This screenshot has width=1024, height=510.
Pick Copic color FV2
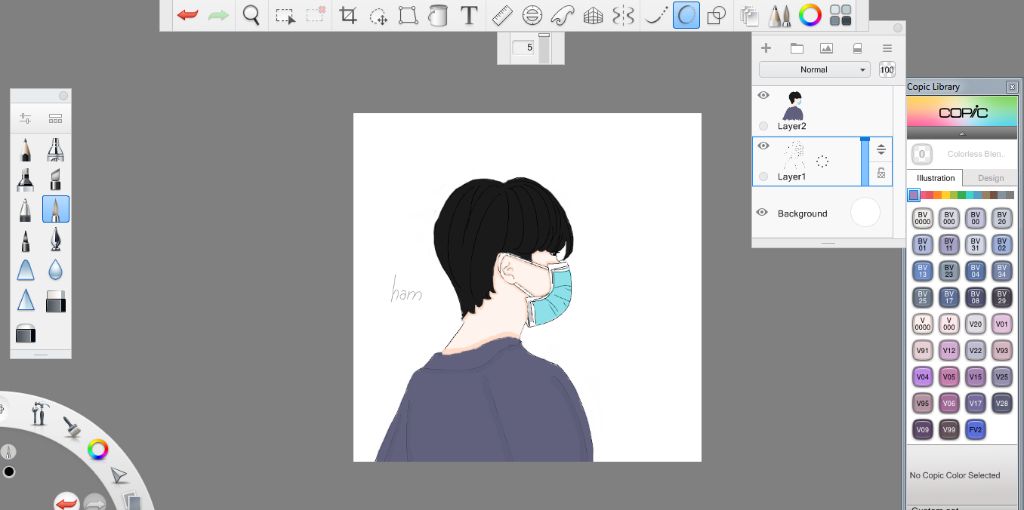pyautogui.click(x=975, y=430)
